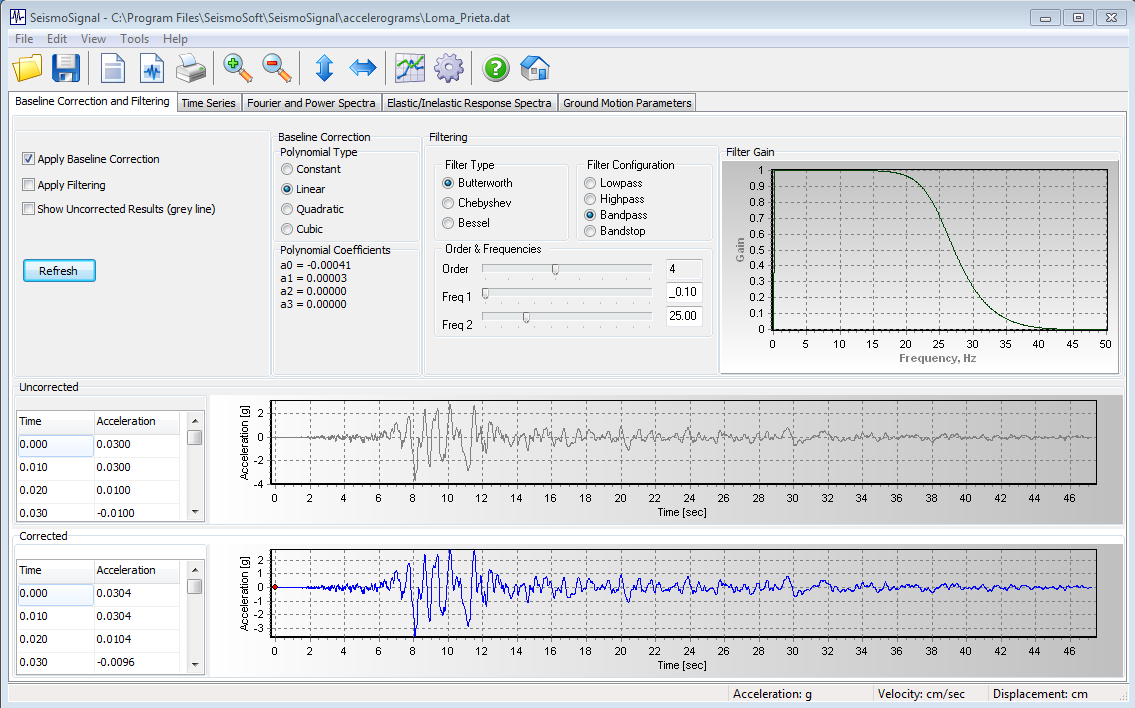1135x708 pixels.
Task: Adjust the Freq 2 slider
Action: (524, 316)
